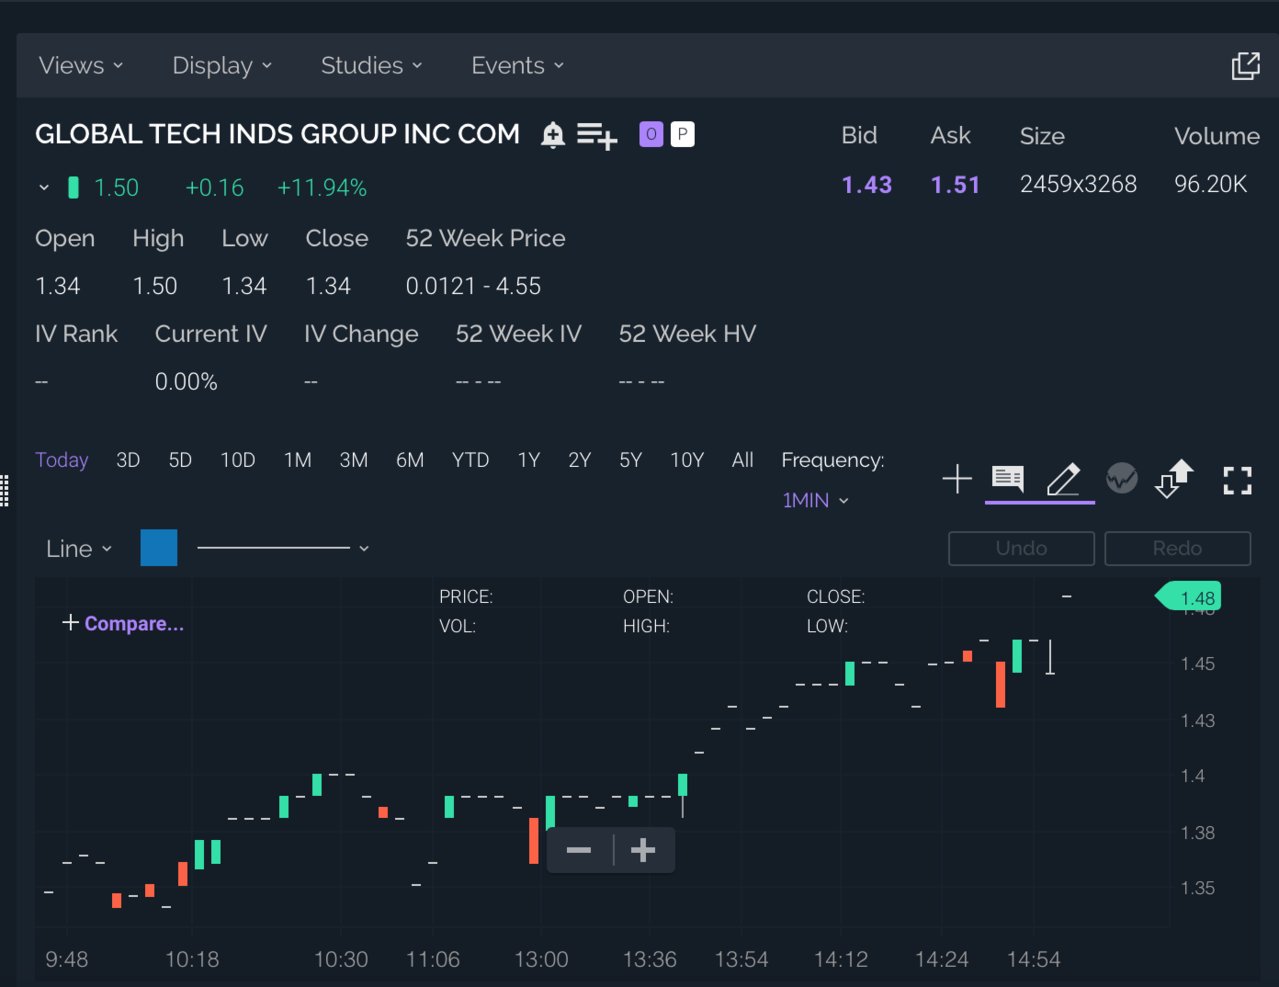Viewport: 1279px width, 987px height.
Task: Open the Line drawing type dropdown
Action: point(79,549)
